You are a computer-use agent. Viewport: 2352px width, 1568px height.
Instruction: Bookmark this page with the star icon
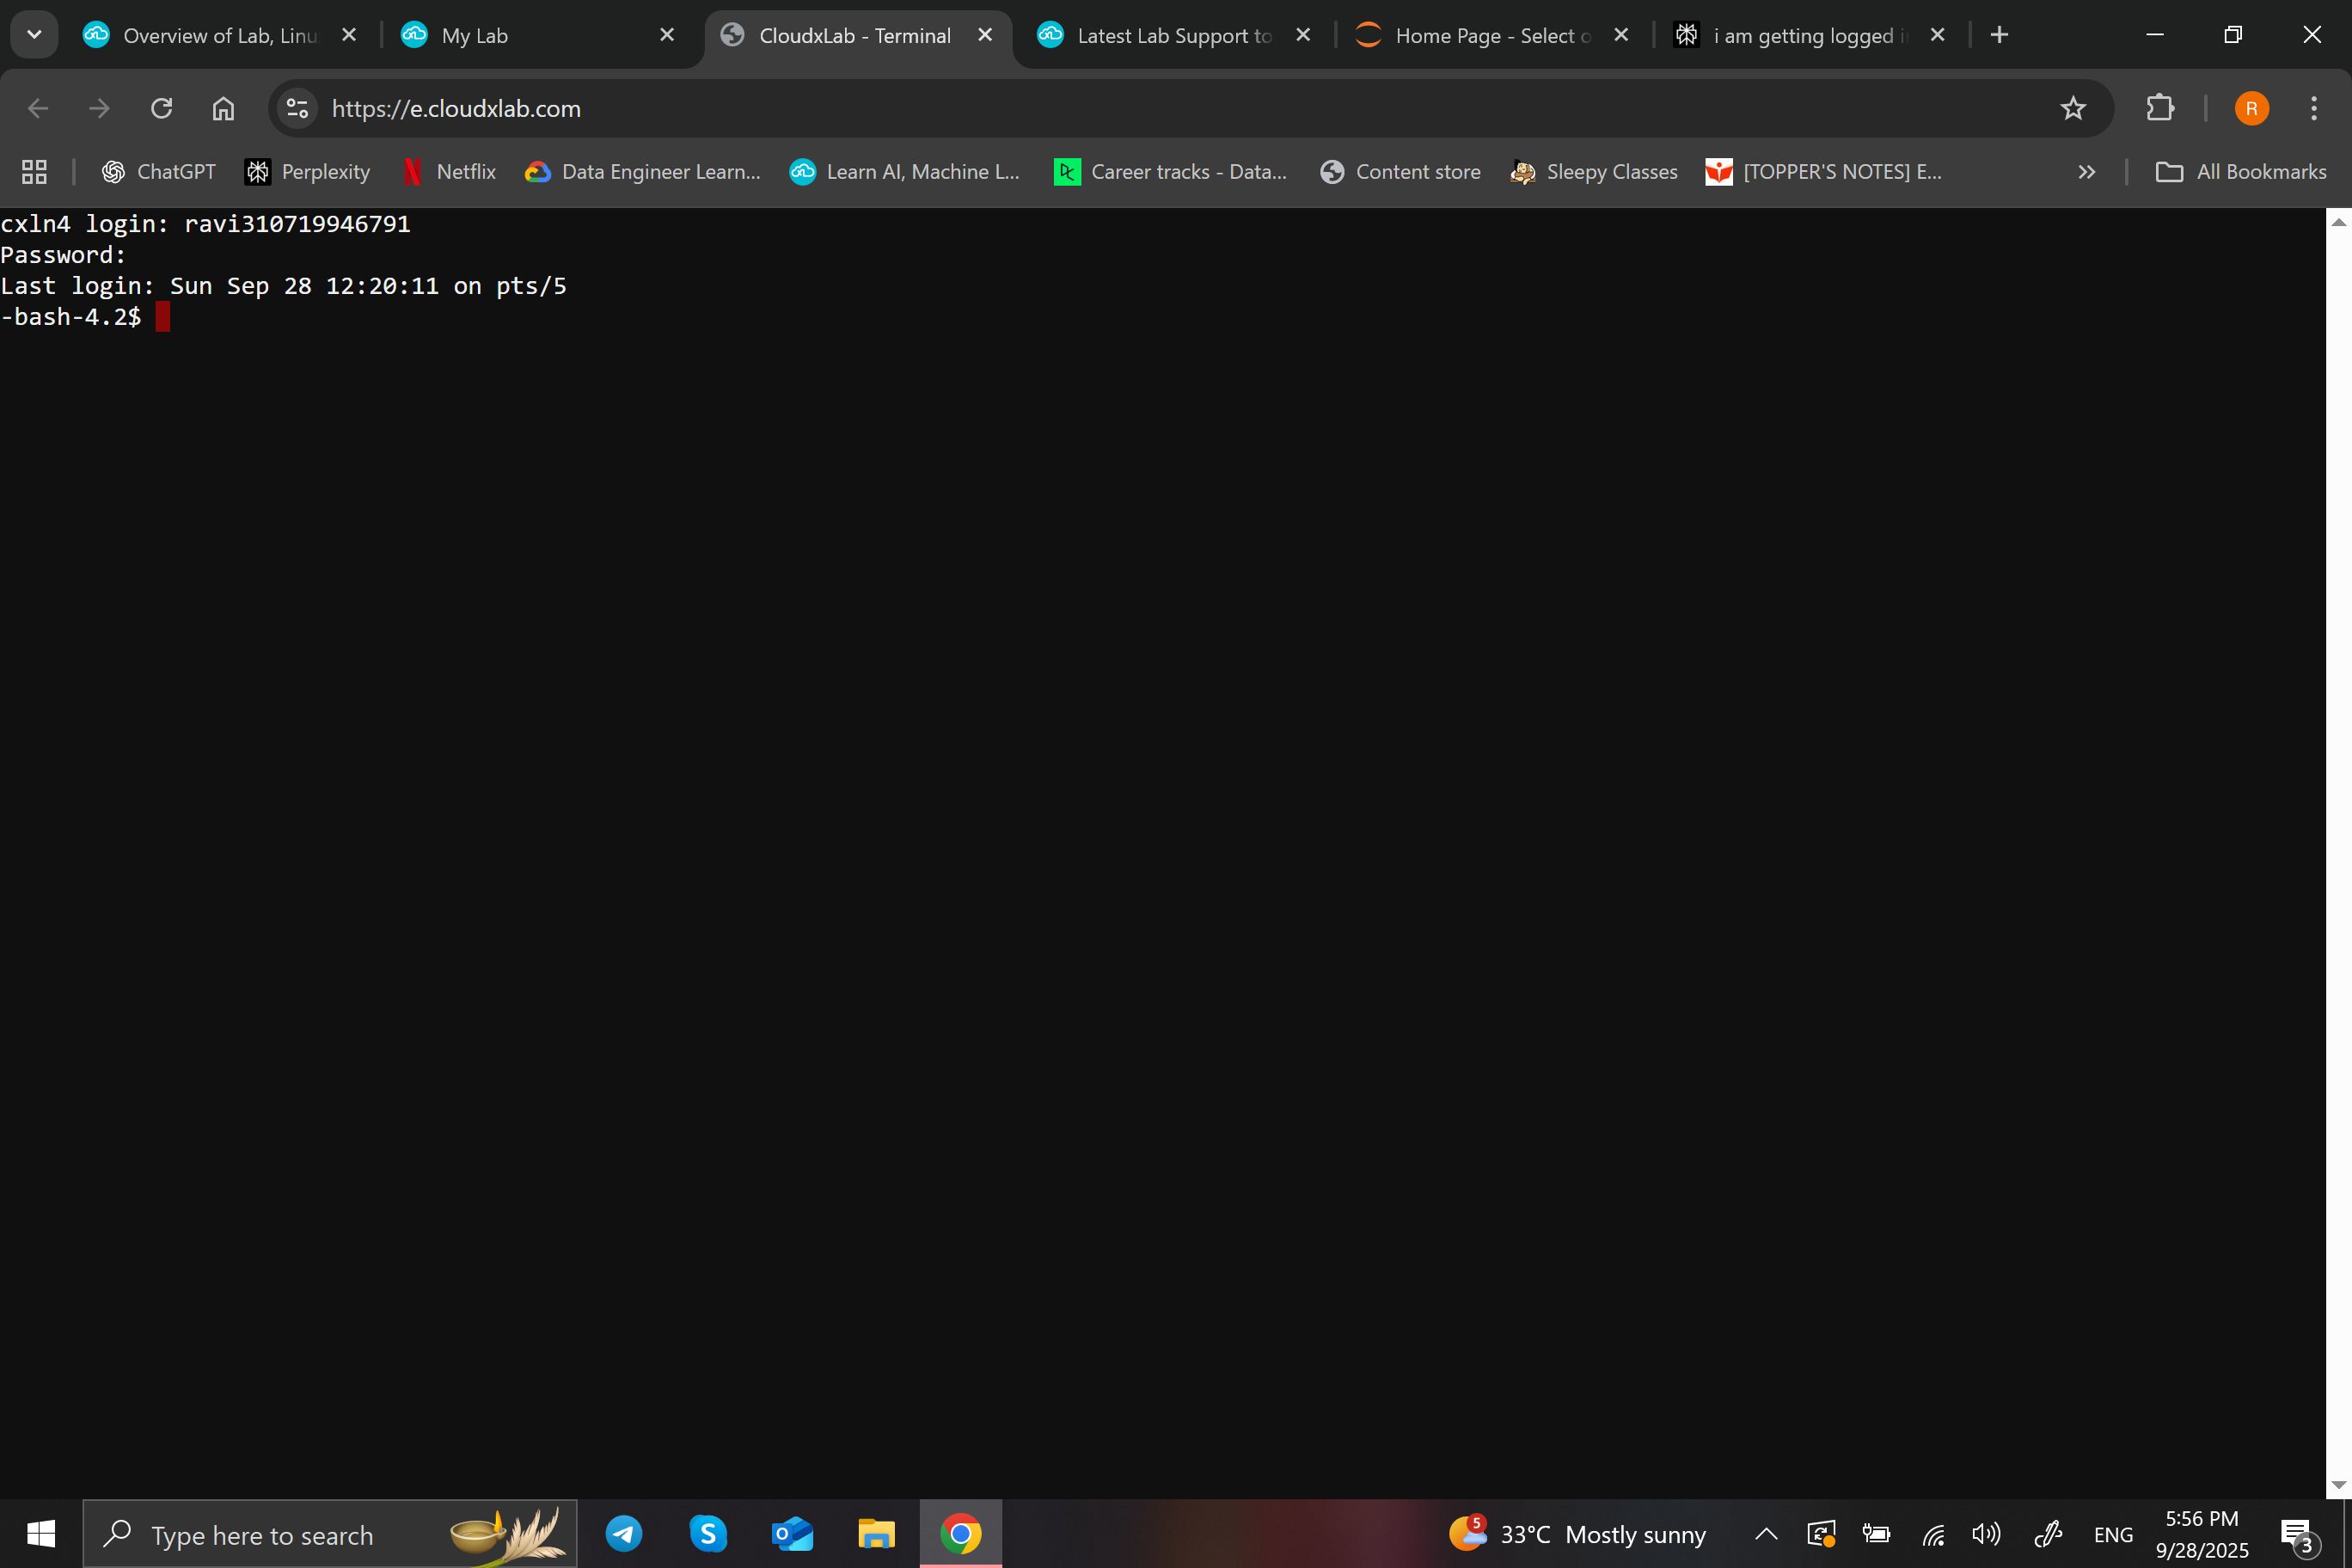point(2072,108)
